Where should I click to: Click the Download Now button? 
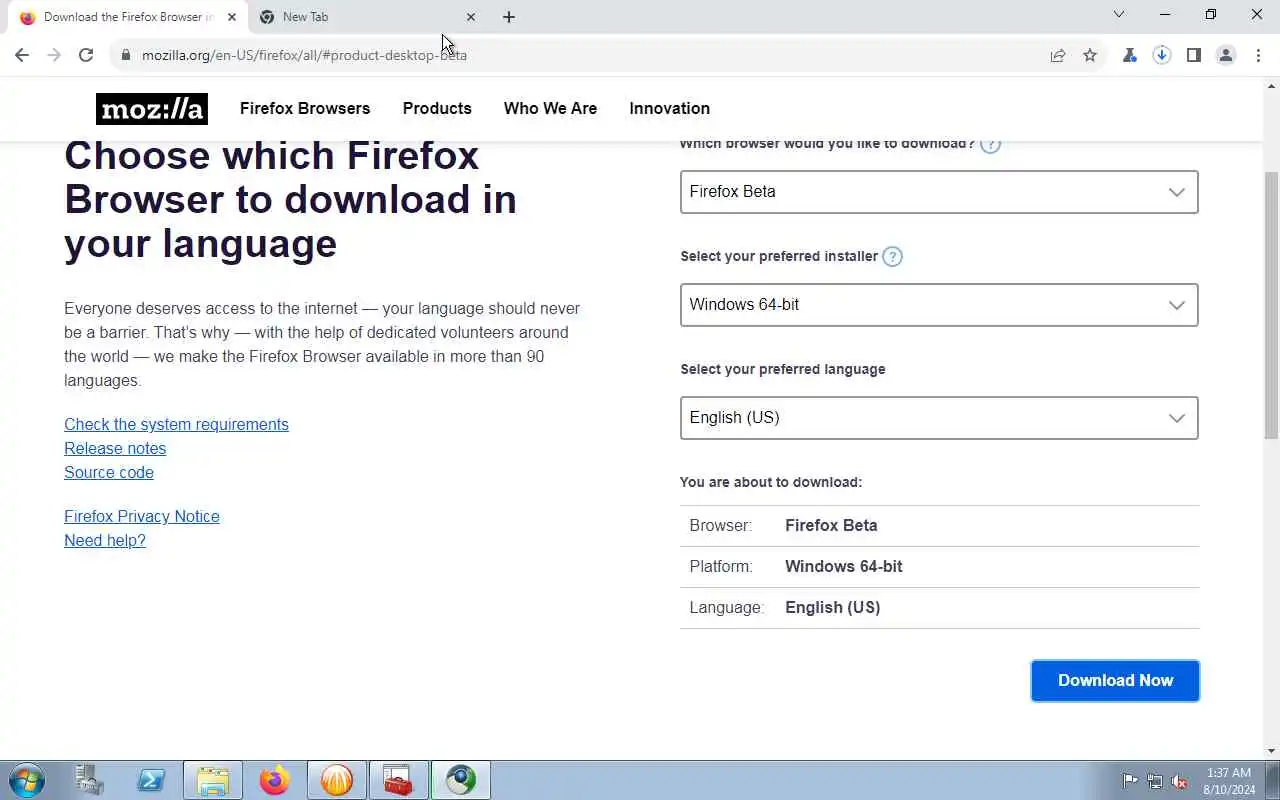[1115, 681]
